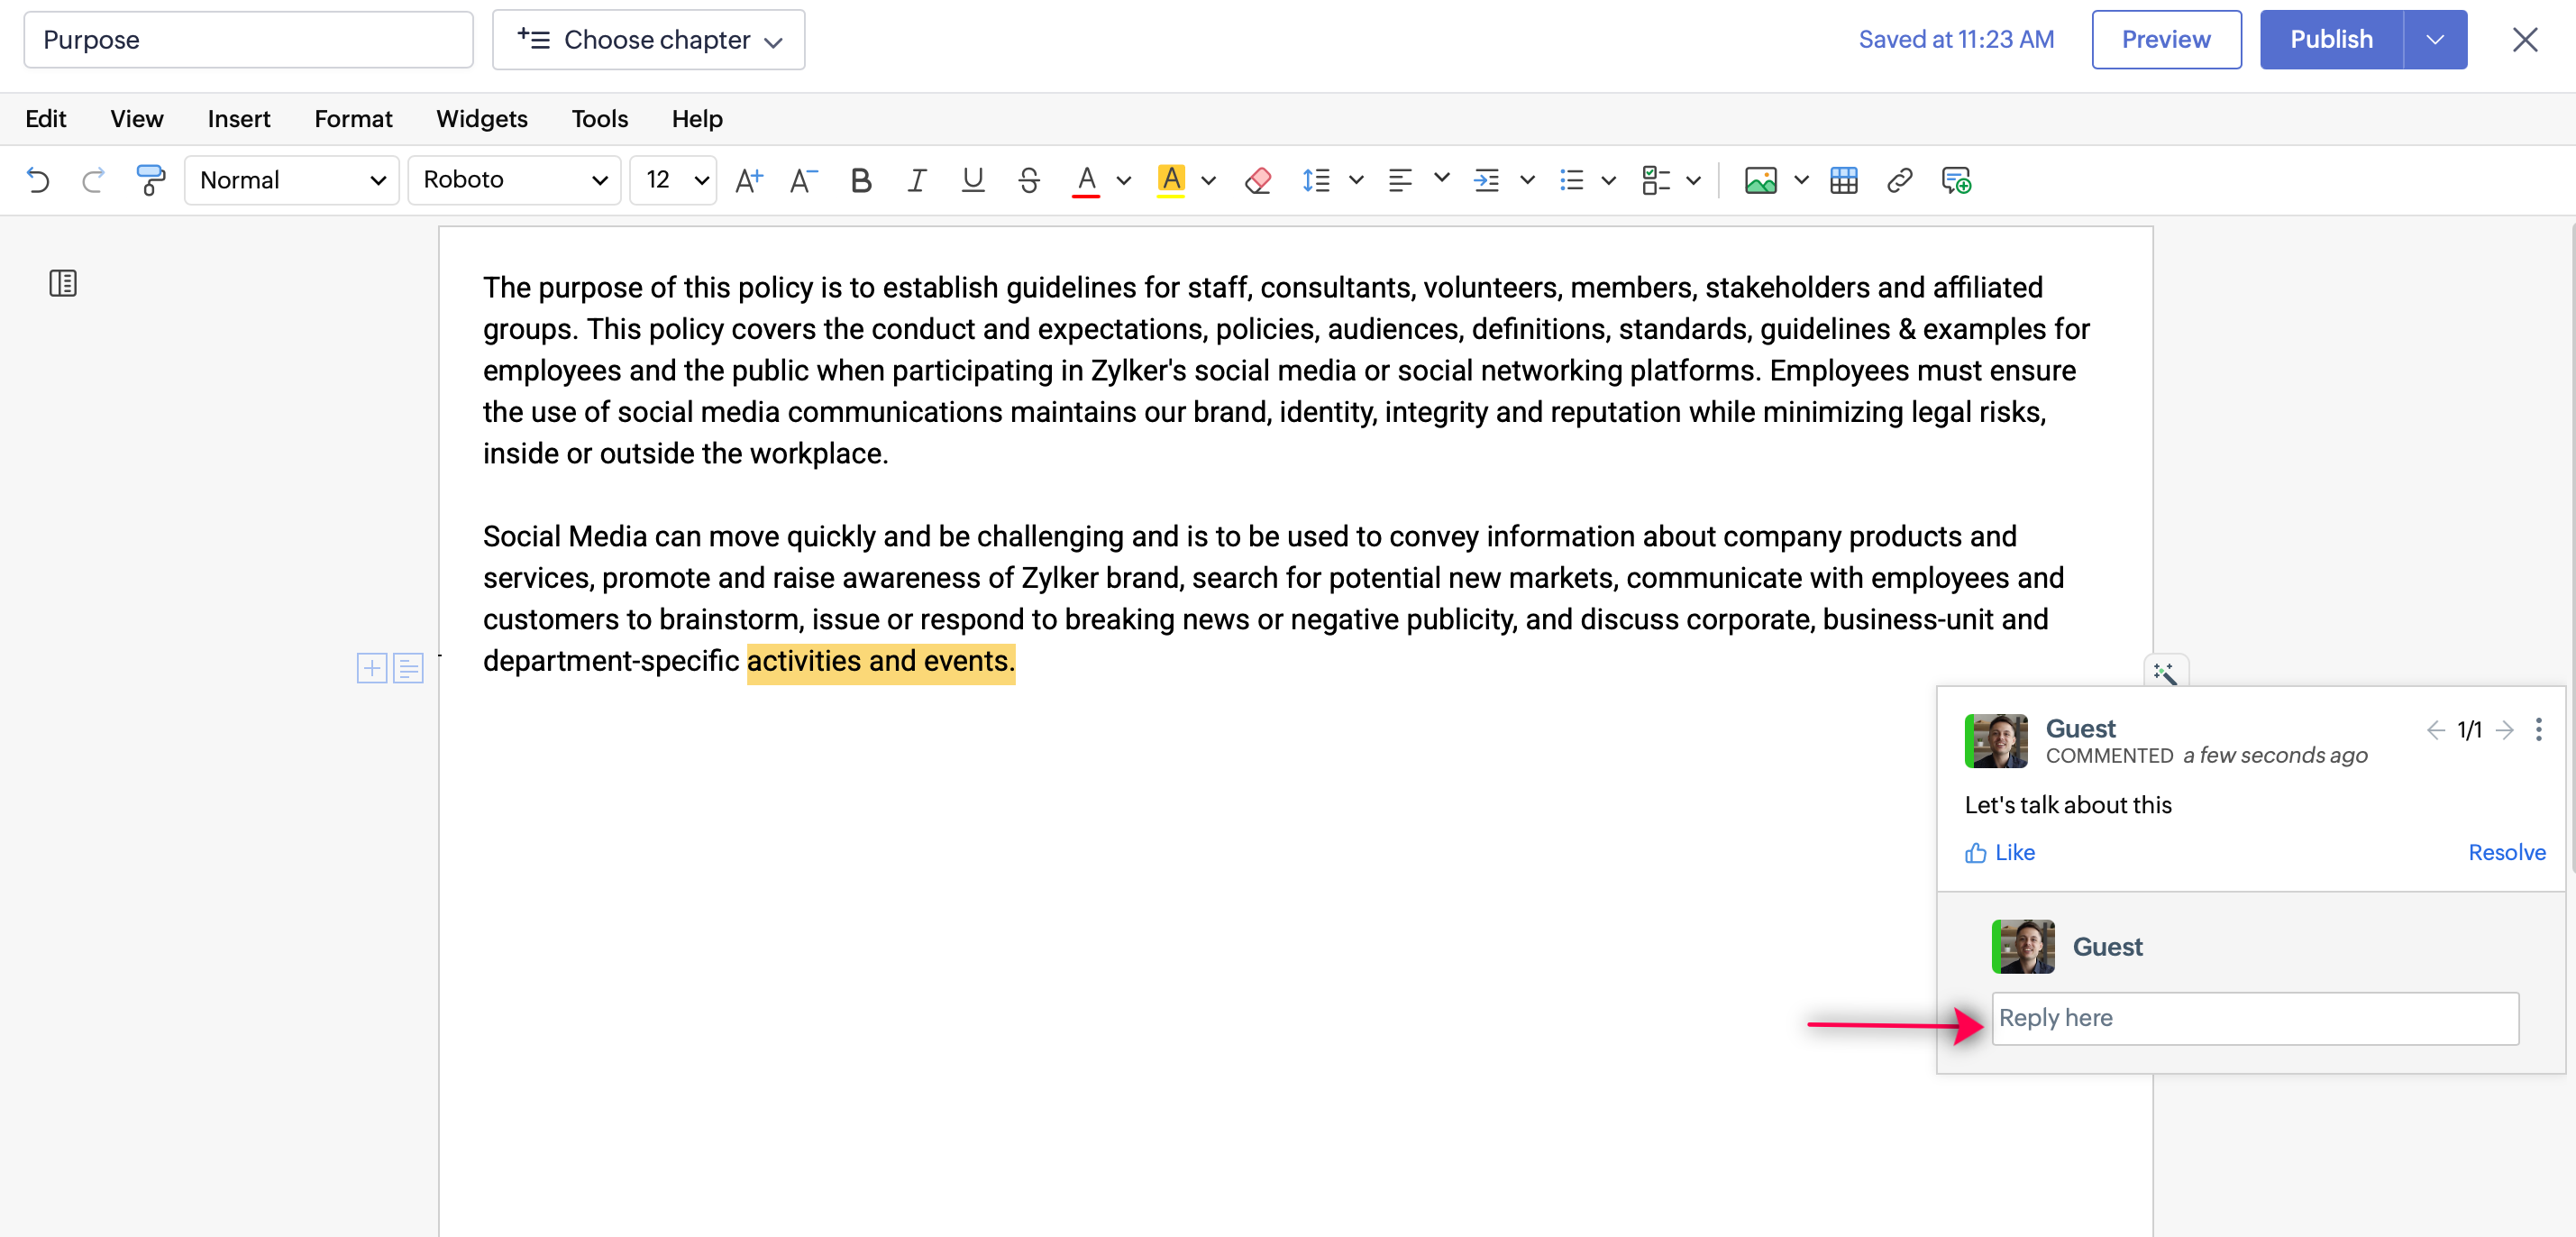
Task: Click Resolve on the comment
Action: 2505,852
